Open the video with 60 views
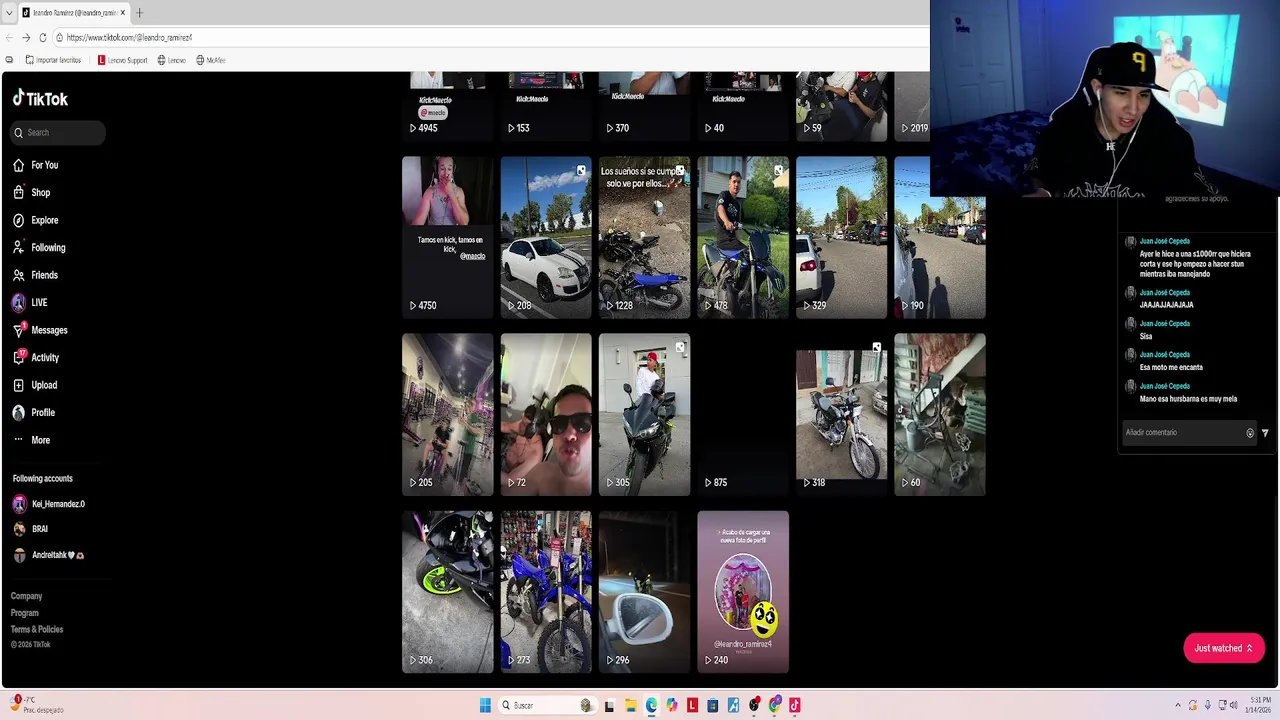The height and width of the screenshot is (720, 1280). click(x=939, y=414)
